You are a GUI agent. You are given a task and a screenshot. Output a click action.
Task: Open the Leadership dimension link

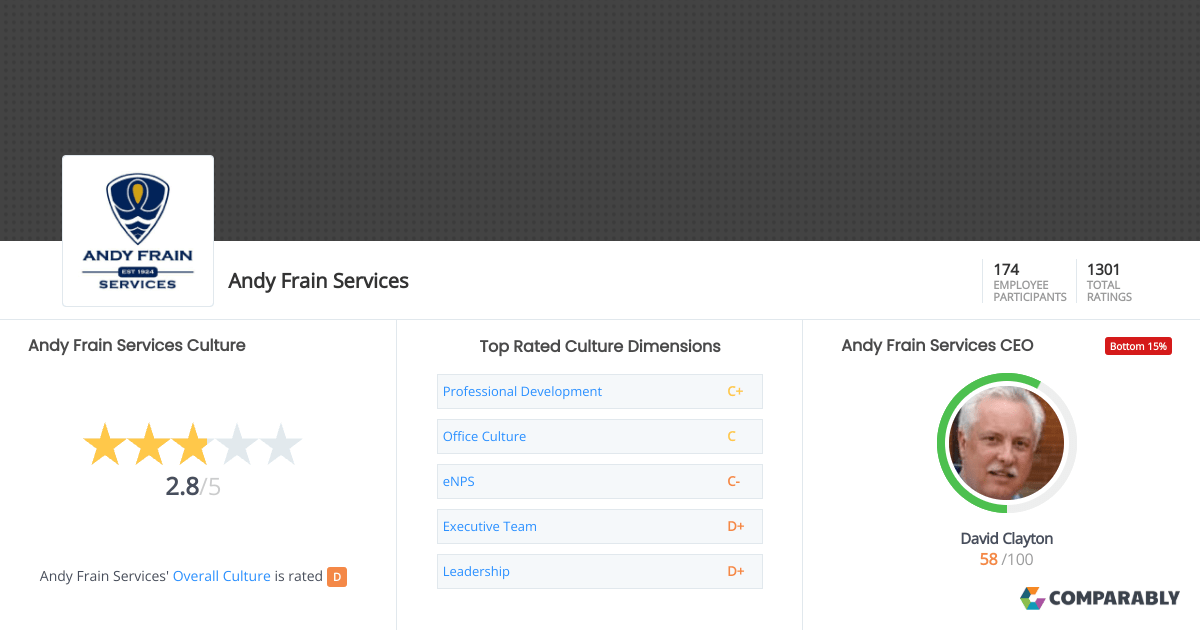(476, 571)
